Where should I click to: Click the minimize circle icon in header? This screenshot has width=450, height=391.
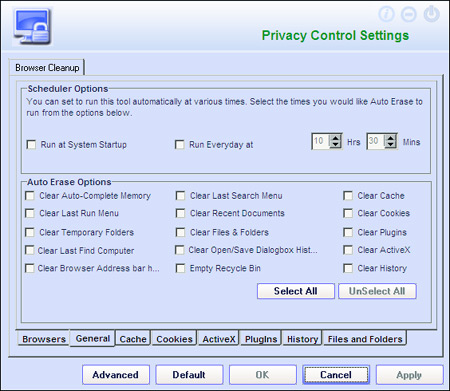coord(409,14)
